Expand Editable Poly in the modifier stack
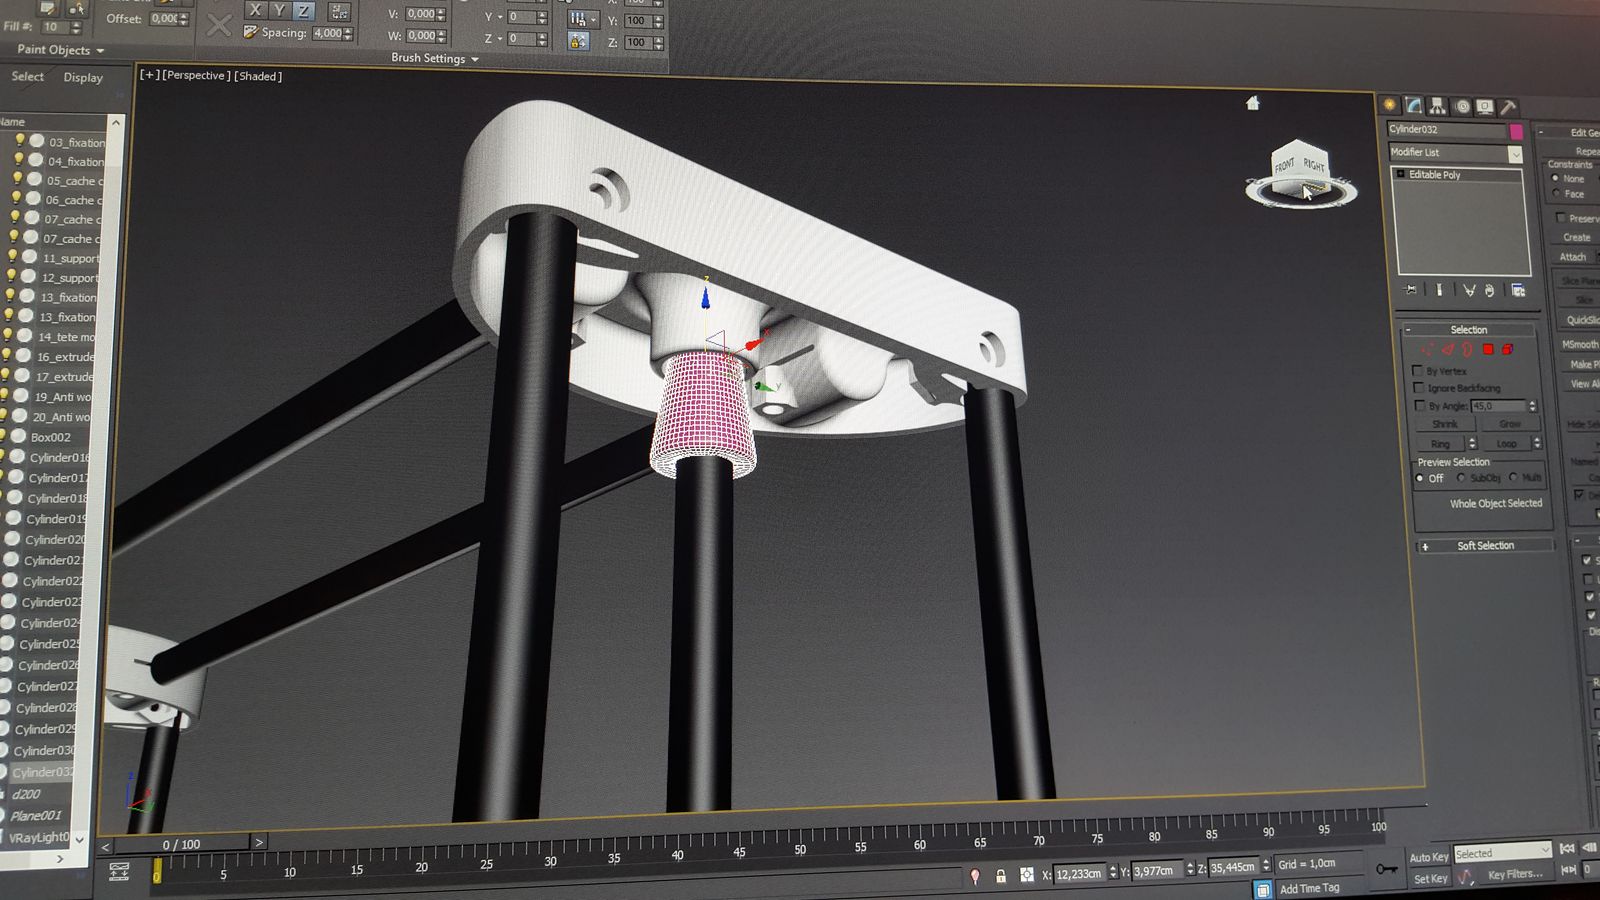 pyautogui.click(x=1401, y=174)
